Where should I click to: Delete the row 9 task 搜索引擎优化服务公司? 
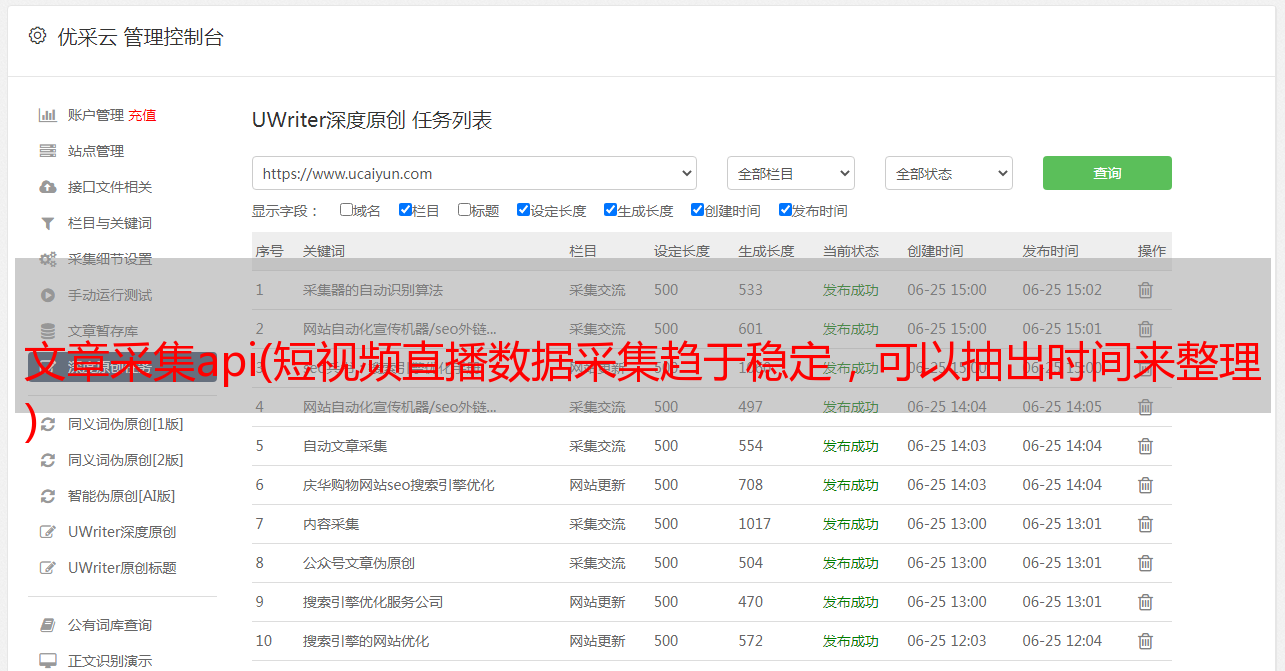1146,602
